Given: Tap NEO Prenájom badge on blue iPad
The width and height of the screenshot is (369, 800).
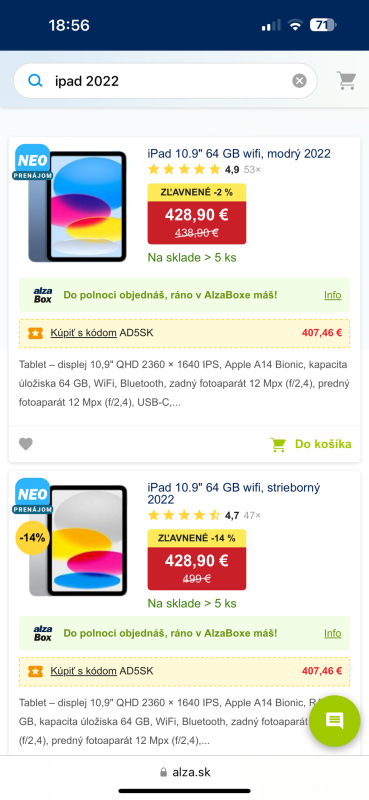Looking at the screenshot, I should 33,162.
